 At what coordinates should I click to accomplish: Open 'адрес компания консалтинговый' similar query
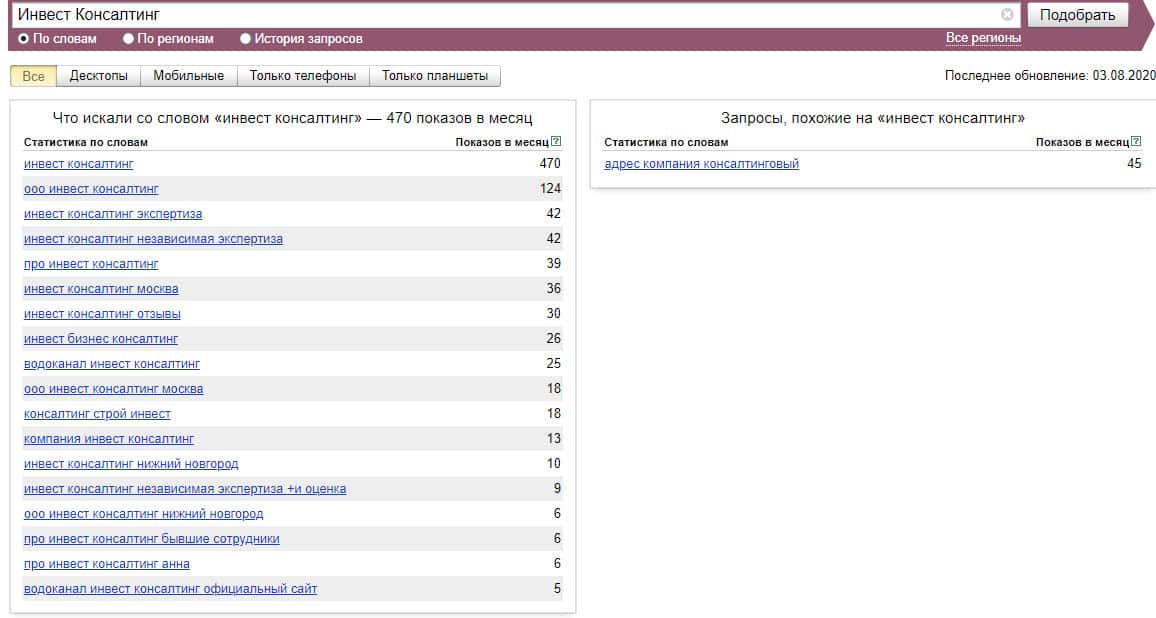[x=701, y=164]
